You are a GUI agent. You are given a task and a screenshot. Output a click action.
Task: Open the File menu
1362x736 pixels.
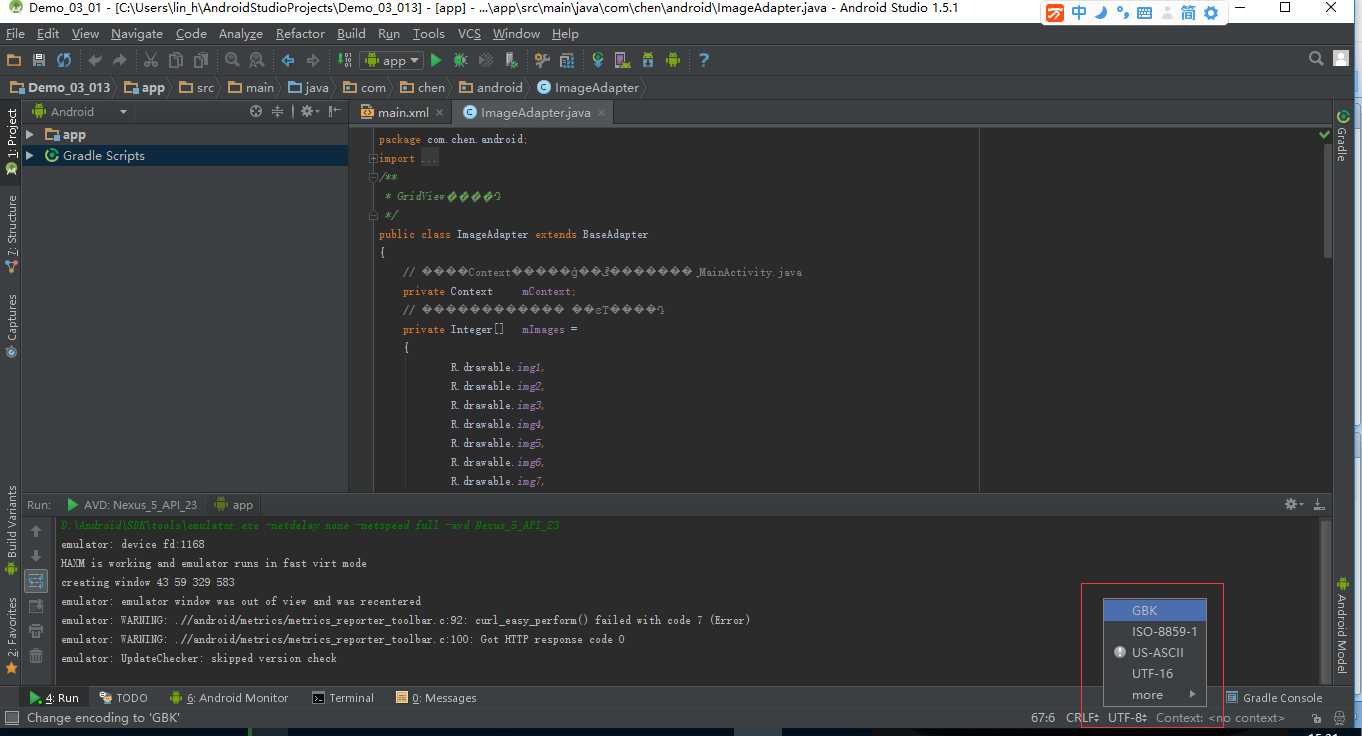15,33
